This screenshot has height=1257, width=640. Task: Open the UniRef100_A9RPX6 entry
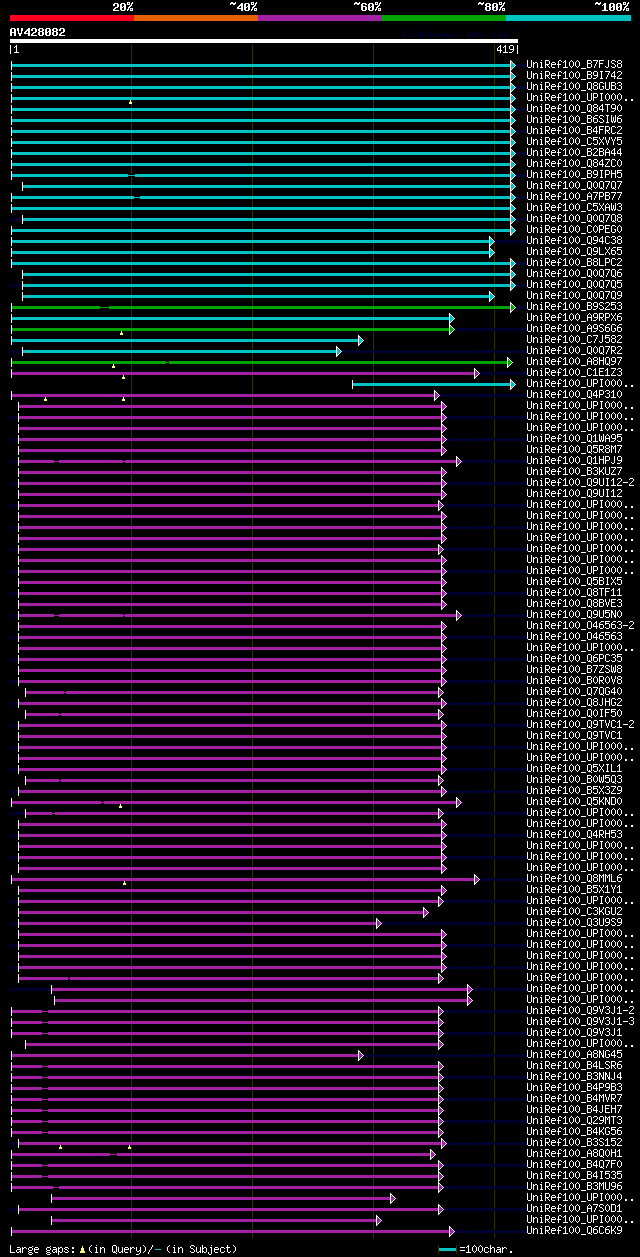[x=574, y=317]
